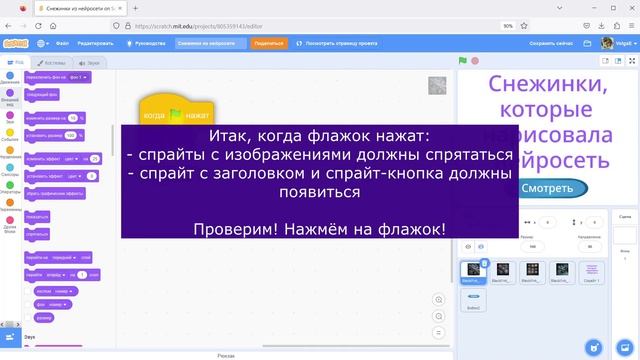Select the Управление blocks category
Screen dimensions: 640x360
click(10, 153)
